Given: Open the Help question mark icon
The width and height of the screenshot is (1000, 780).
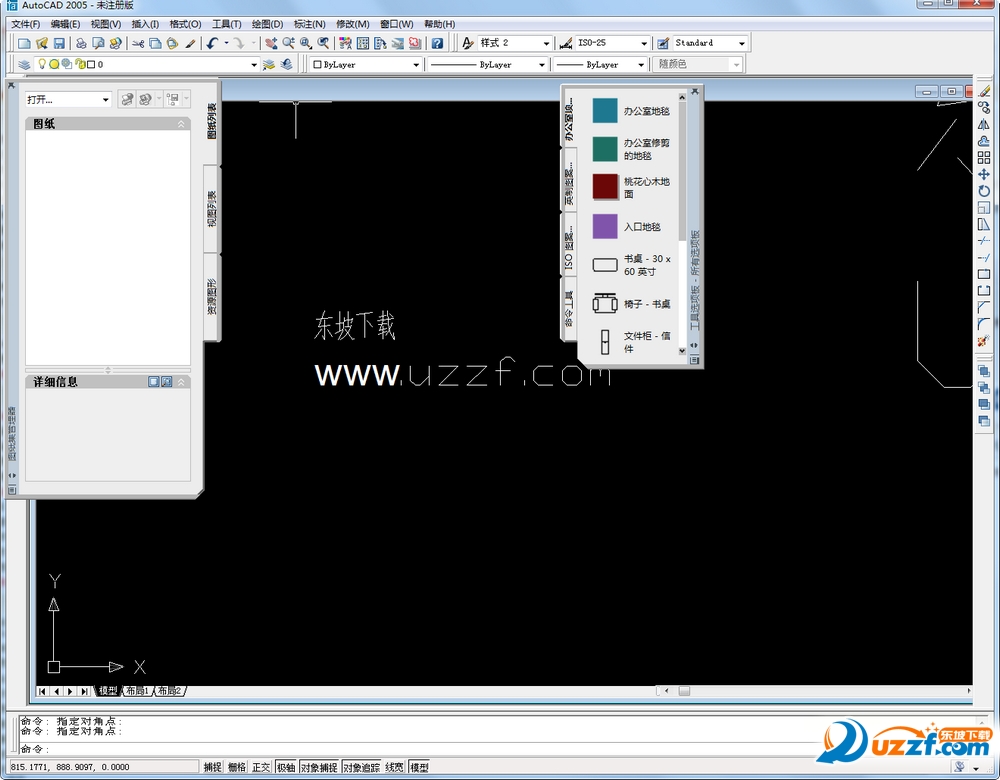Looking at the screenshot, I should pyautogui.click(x=437, y=43).
